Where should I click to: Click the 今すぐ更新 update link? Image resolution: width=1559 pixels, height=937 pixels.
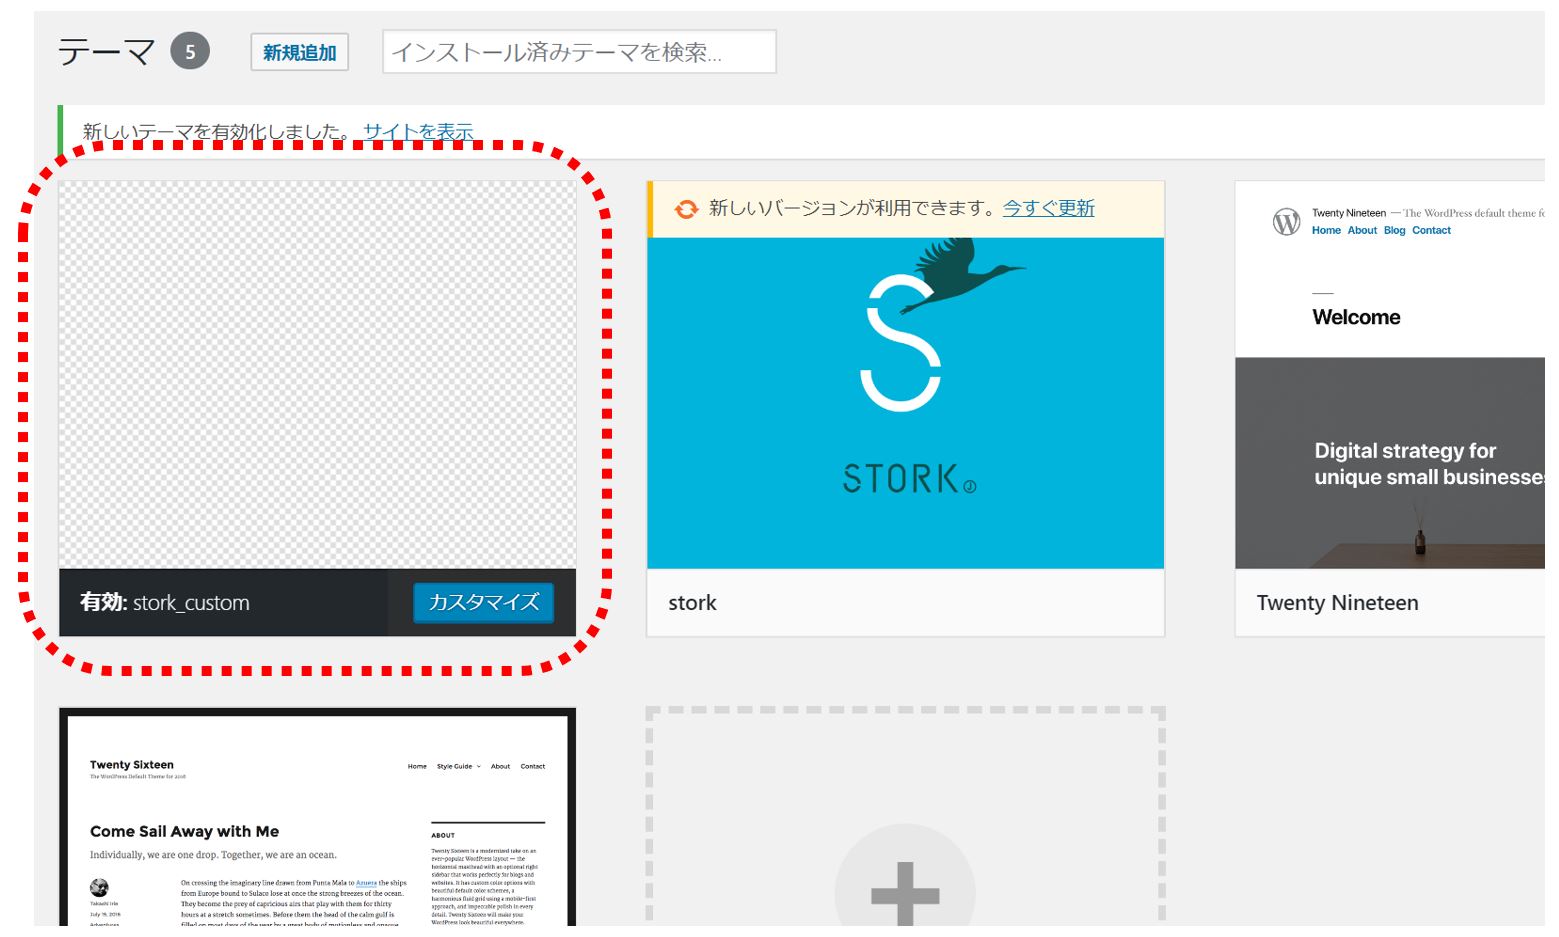tap(1048, 208)
